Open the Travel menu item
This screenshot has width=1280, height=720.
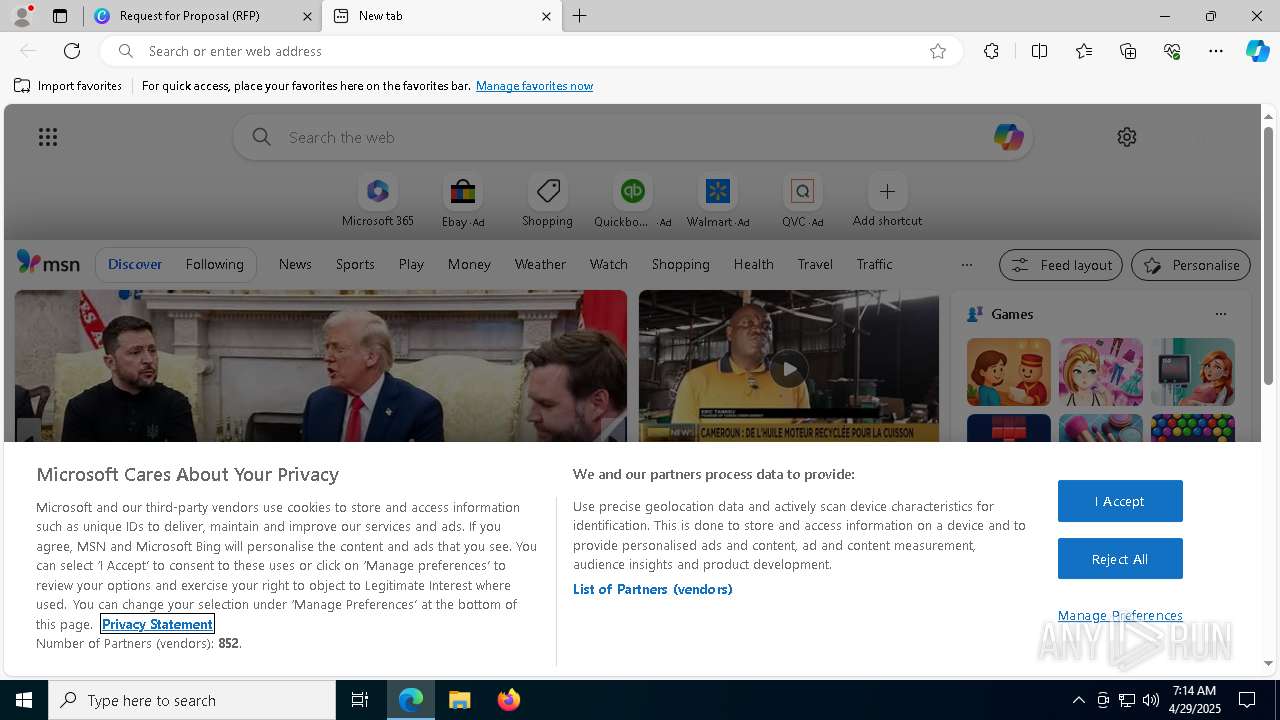pos(815,264)
